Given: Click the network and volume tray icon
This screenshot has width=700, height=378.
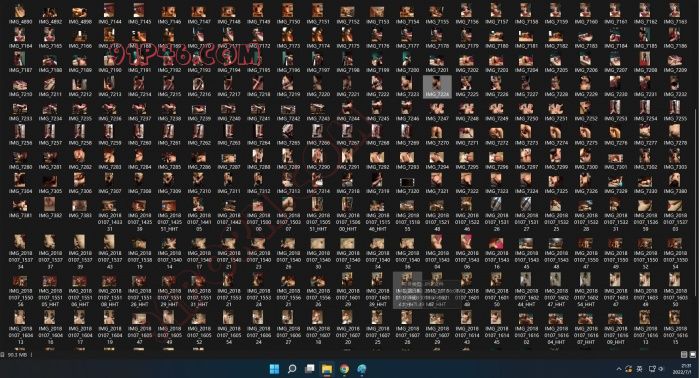Looking at the screenshot, I should 656,369.
